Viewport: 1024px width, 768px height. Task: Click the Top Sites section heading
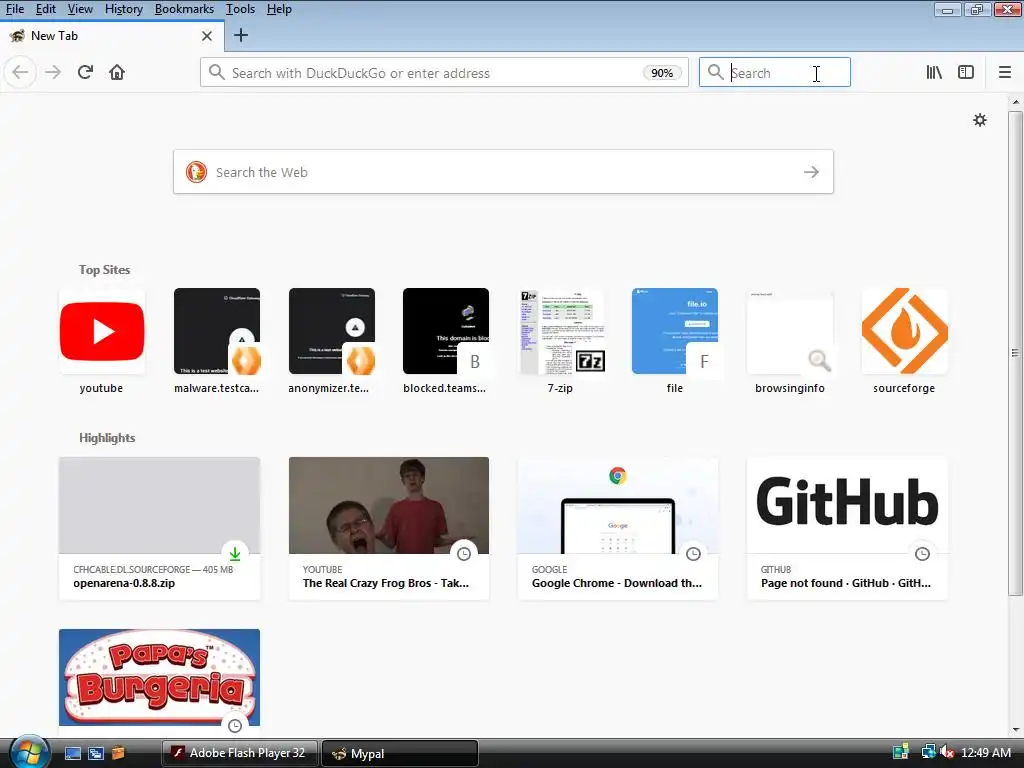pyautogui.click(x=104, y=270)
